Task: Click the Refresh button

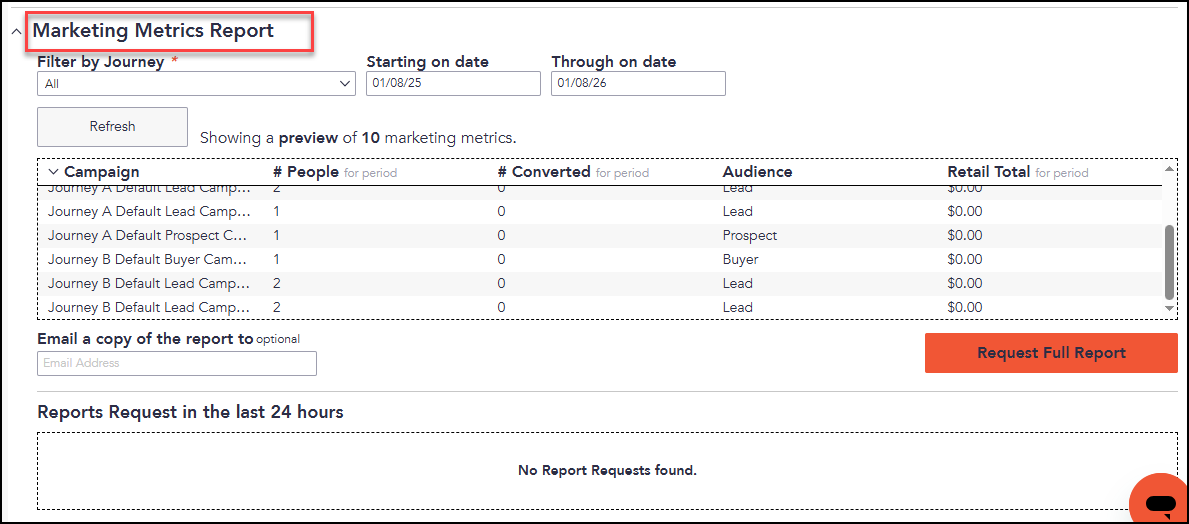Action: click(x=112, y=127)
